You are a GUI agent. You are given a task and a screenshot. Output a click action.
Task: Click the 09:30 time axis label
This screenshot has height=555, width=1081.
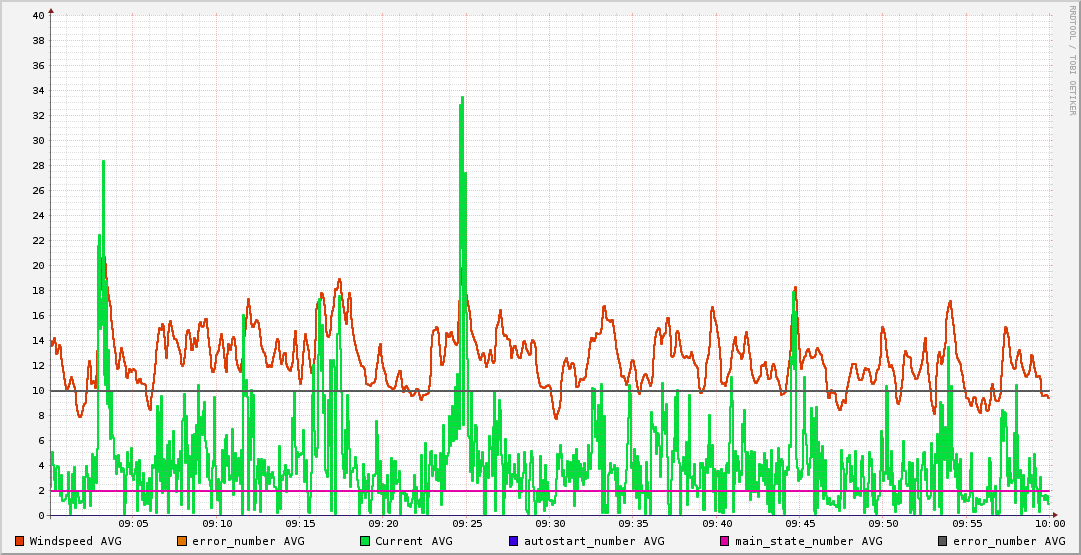(550, 525)
